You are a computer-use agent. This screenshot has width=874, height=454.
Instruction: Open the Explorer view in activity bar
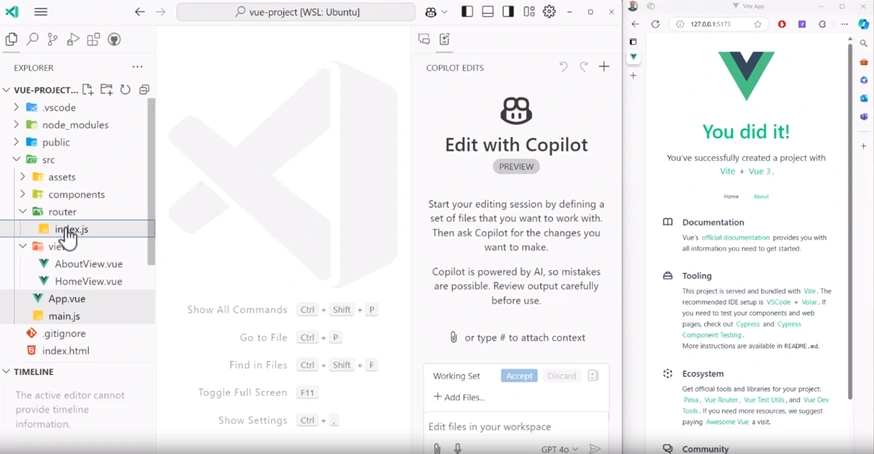[11, 39]
